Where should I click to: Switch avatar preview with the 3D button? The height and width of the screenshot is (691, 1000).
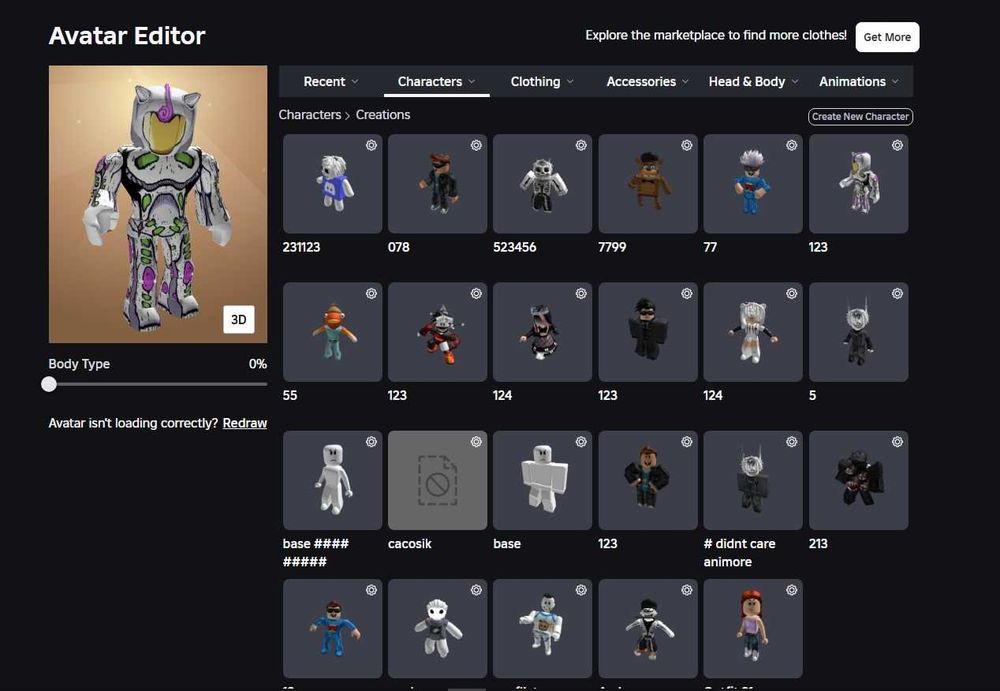239,320
